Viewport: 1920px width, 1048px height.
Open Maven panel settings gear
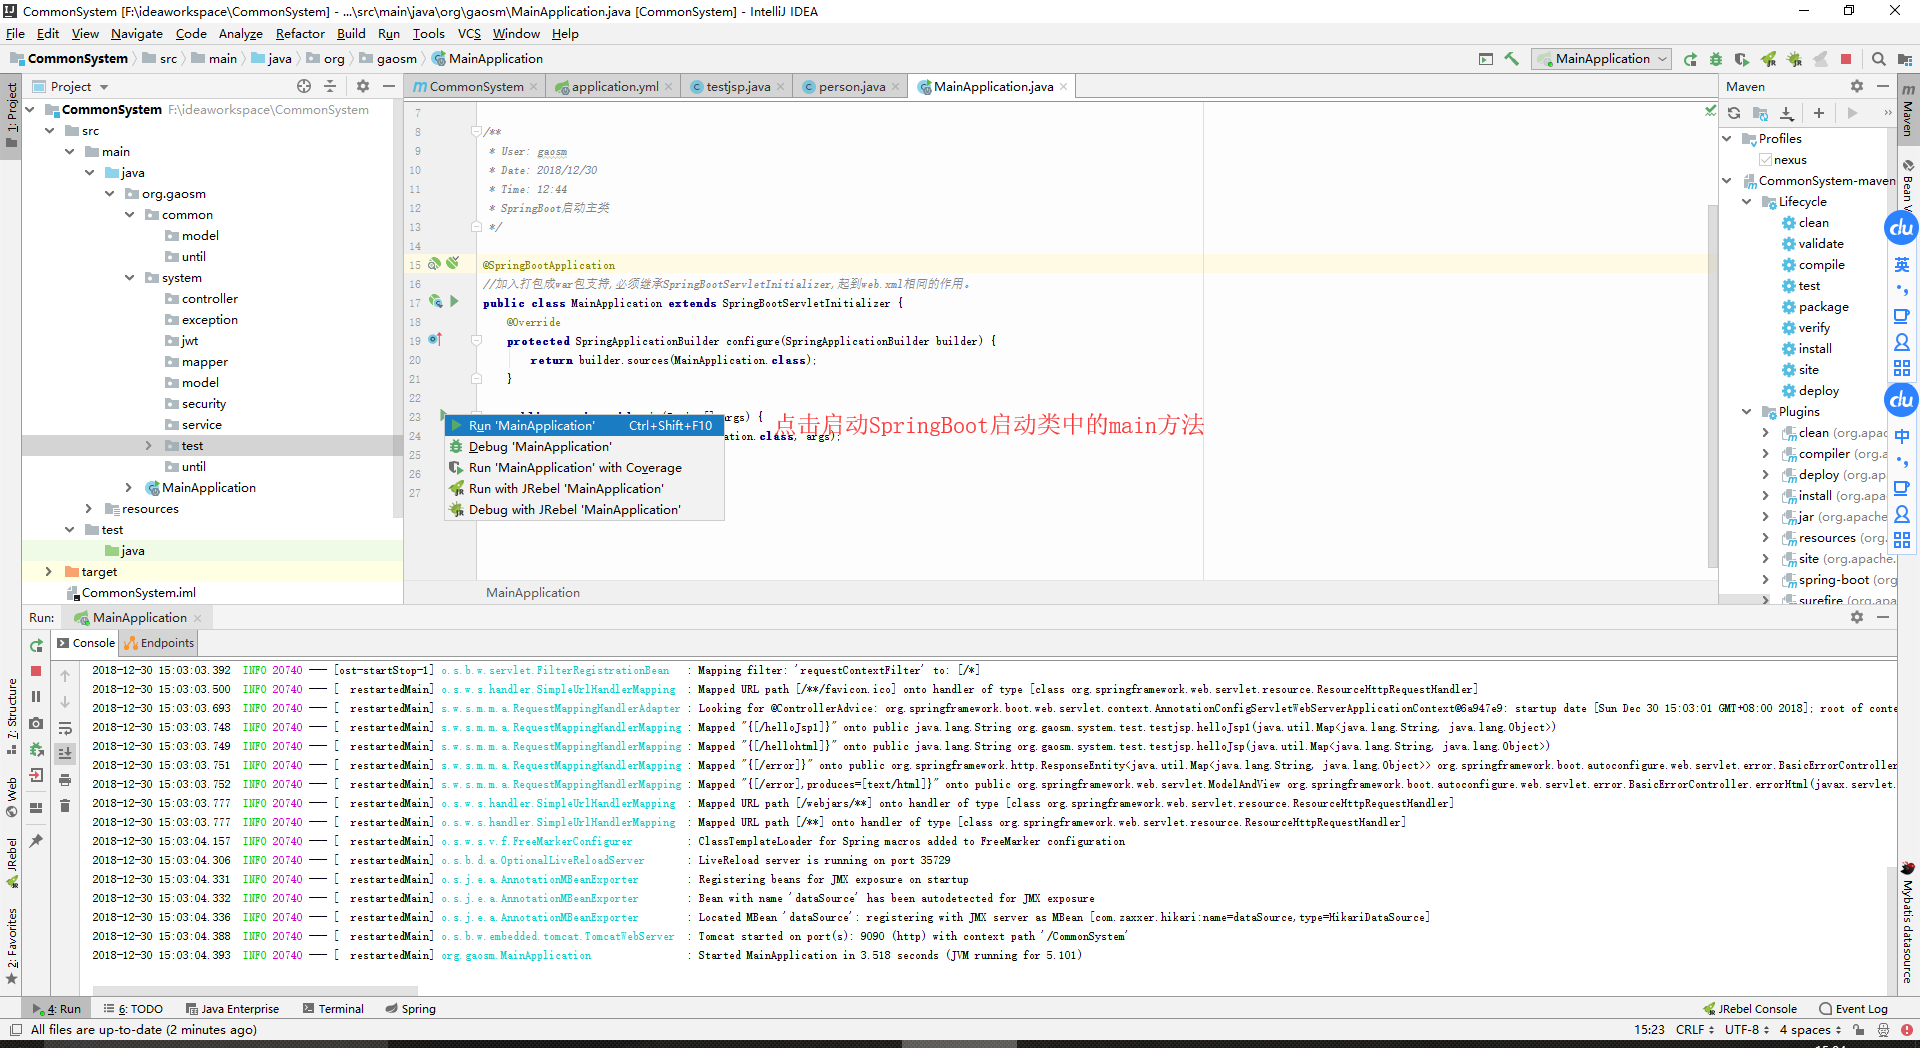coord(1857,86)
